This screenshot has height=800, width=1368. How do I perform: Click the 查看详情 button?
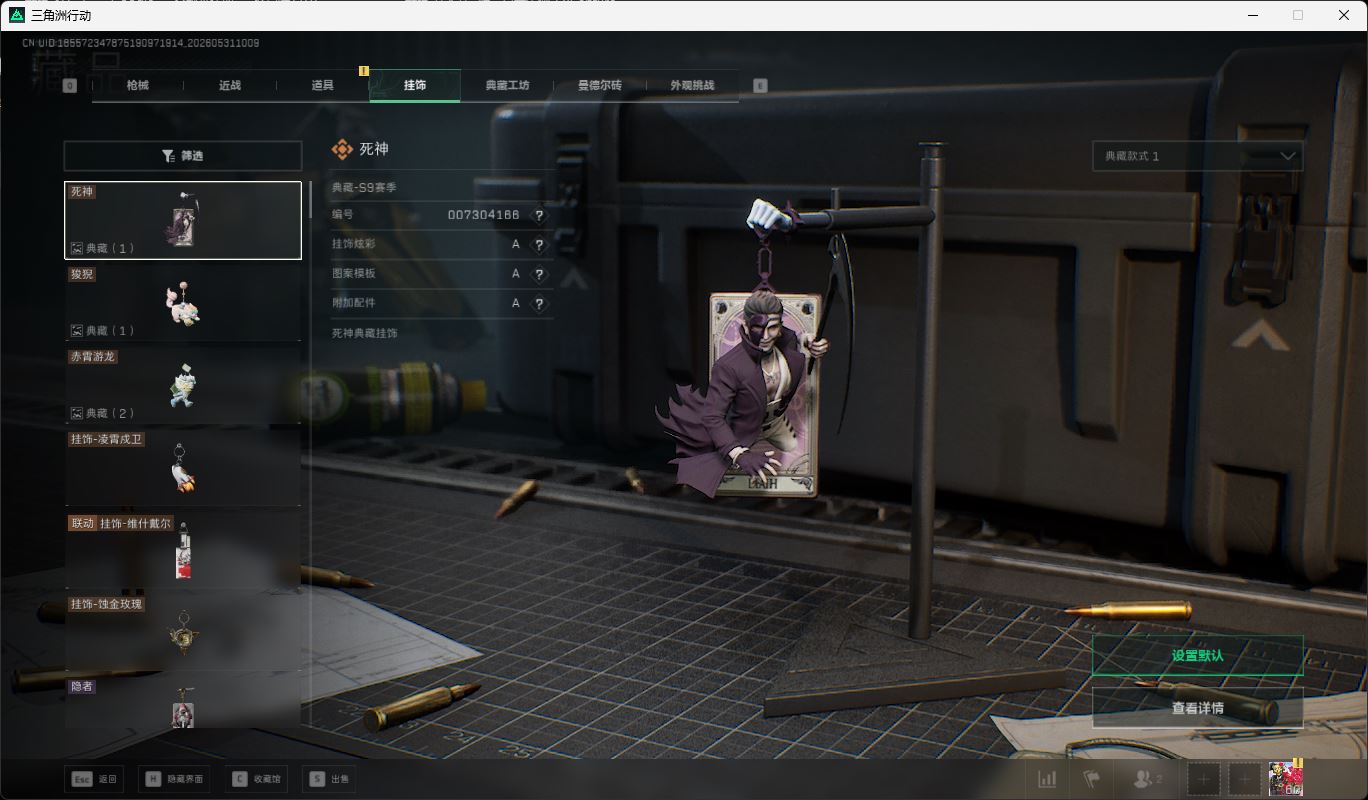(x=1198, y=708)
